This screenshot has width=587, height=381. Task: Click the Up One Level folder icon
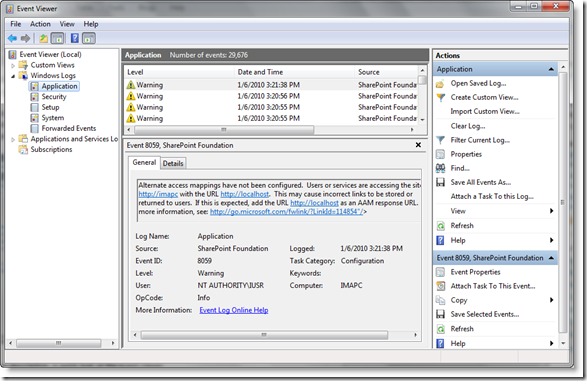coord(44,38)
